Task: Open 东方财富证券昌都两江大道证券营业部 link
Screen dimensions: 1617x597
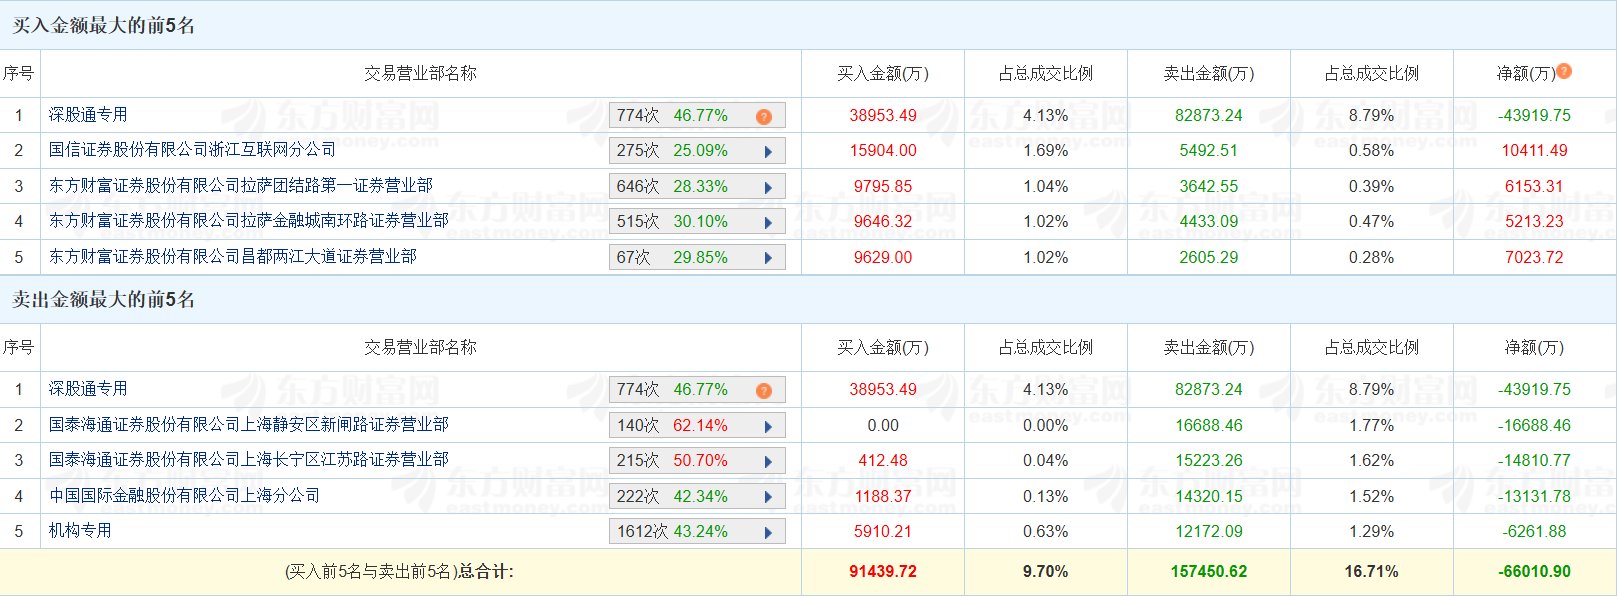Action: pos(232,257)
